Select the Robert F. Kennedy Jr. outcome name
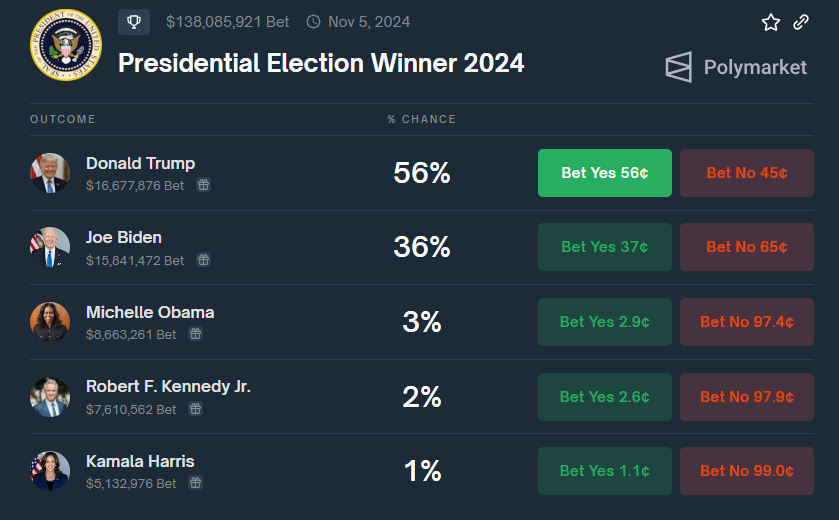This screenshot has width=839, height=520. click(168, 386)
